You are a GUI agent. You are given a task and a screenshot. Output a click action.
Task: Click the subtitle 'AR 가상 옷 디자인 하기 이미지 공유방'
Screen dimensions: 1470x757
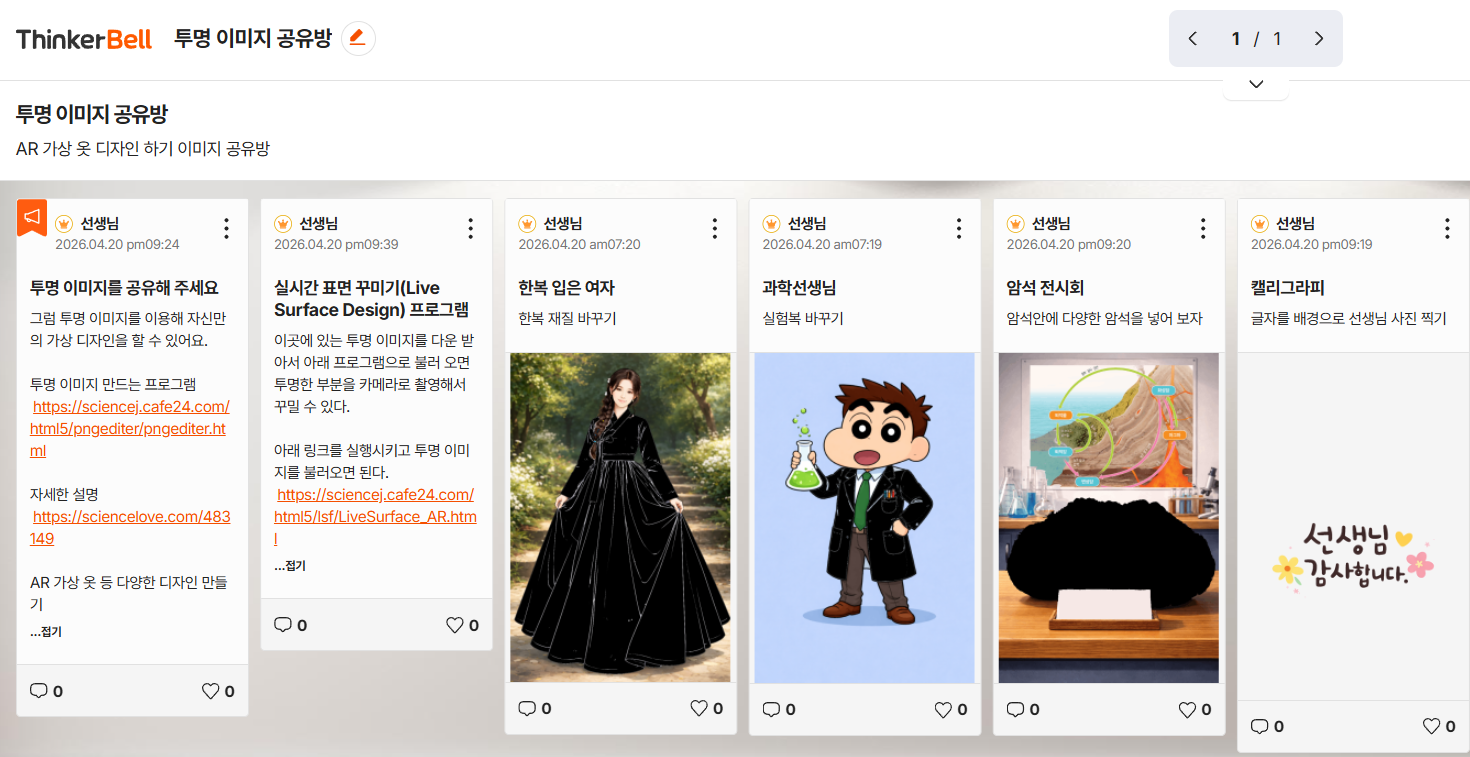[x=143, y=149]
